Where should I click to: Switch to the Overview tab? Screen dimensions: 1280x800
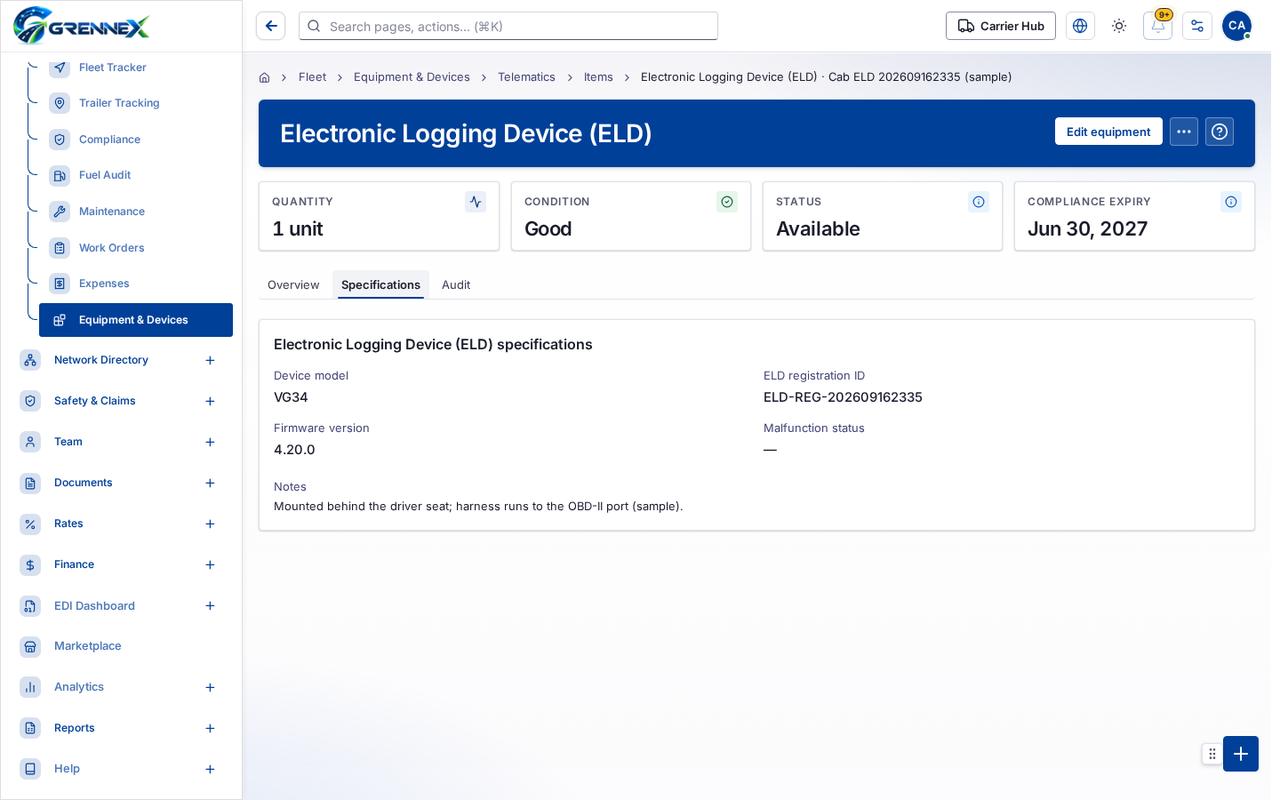[293, 285]
